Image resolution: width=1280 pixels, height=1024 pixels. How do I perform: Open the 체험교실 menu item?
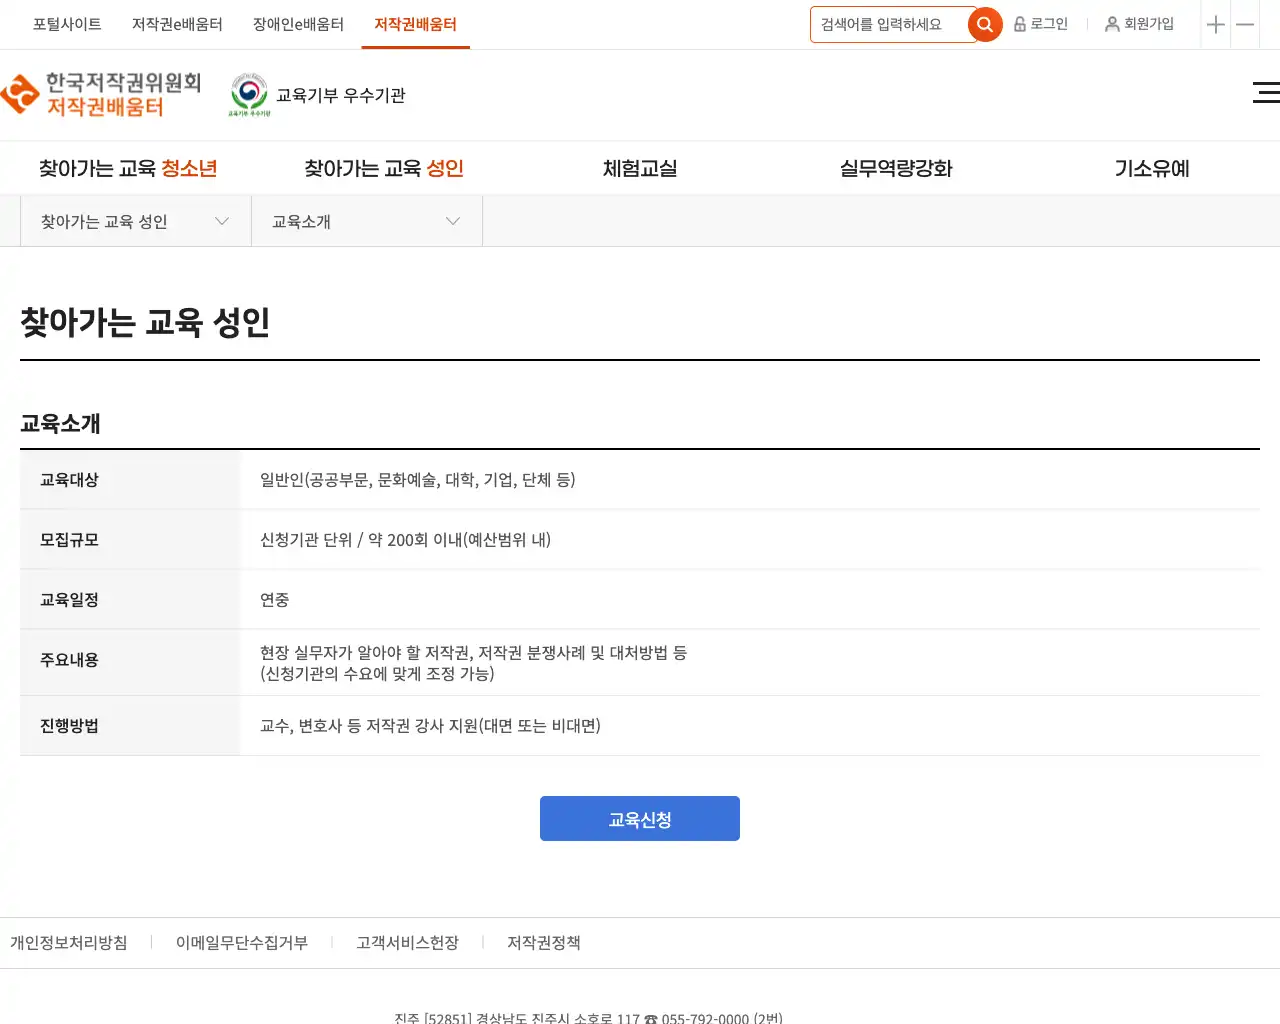[x=640, y=168]
